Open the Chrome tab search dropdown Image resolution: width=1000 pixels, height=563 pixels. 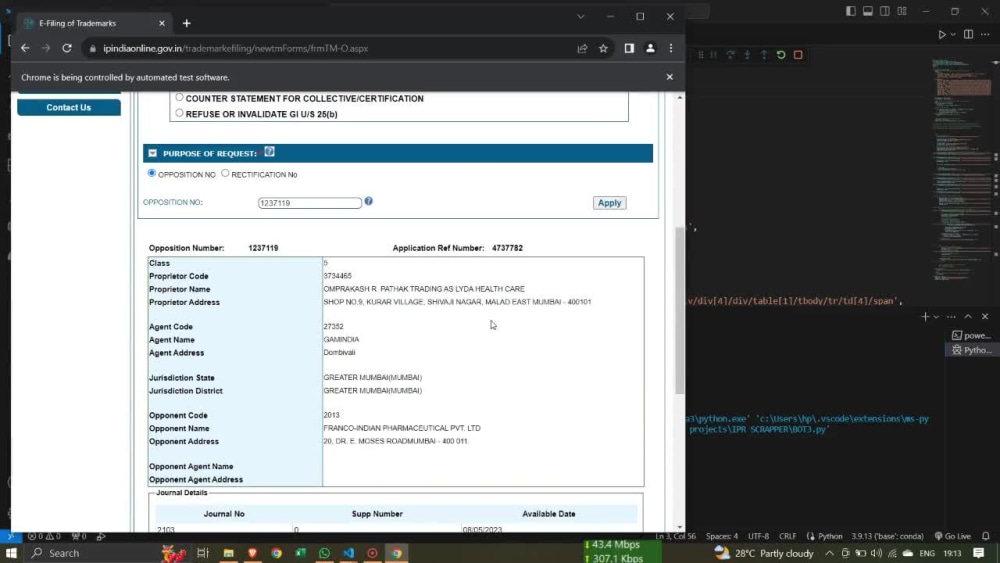580,17
